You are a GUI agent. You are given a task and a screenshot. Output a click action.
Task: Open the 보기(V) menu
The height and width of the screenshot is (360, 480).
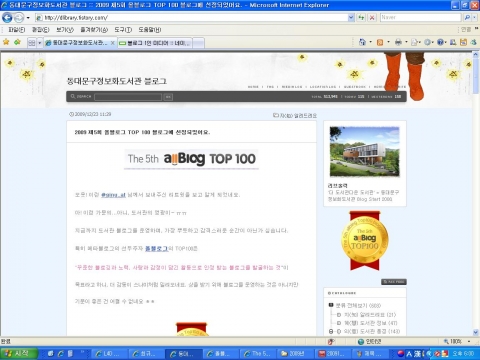[x=65, y=30]
